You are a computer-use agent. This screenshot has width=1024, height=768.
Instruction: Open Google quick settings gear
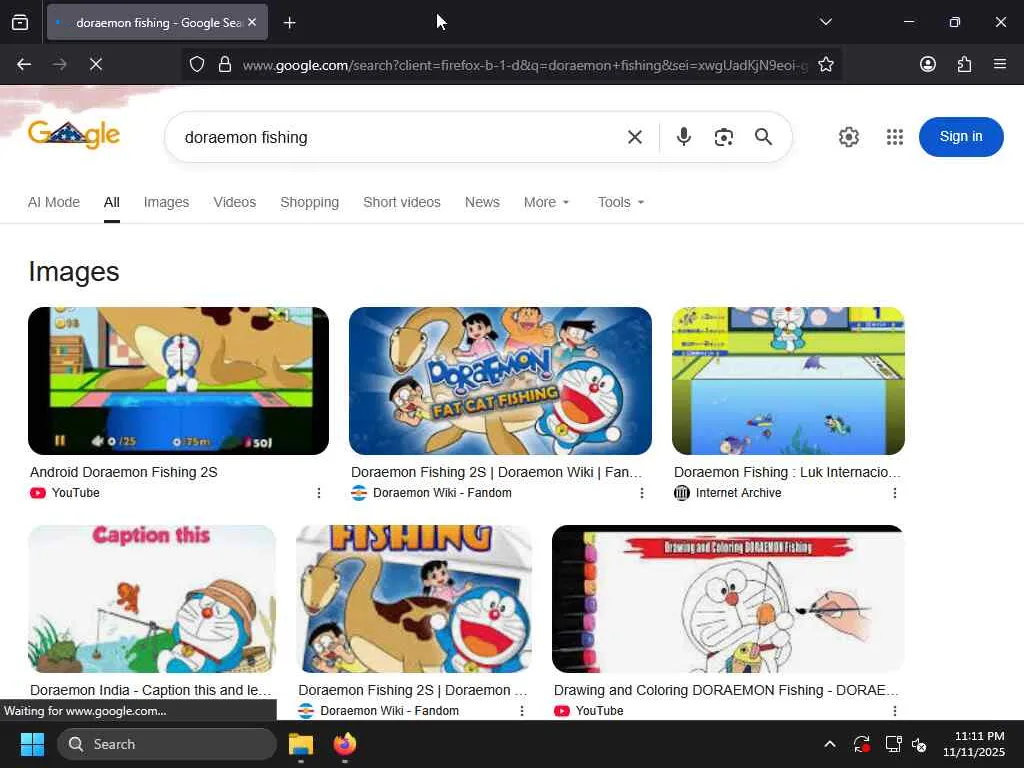tap(848, 137)
